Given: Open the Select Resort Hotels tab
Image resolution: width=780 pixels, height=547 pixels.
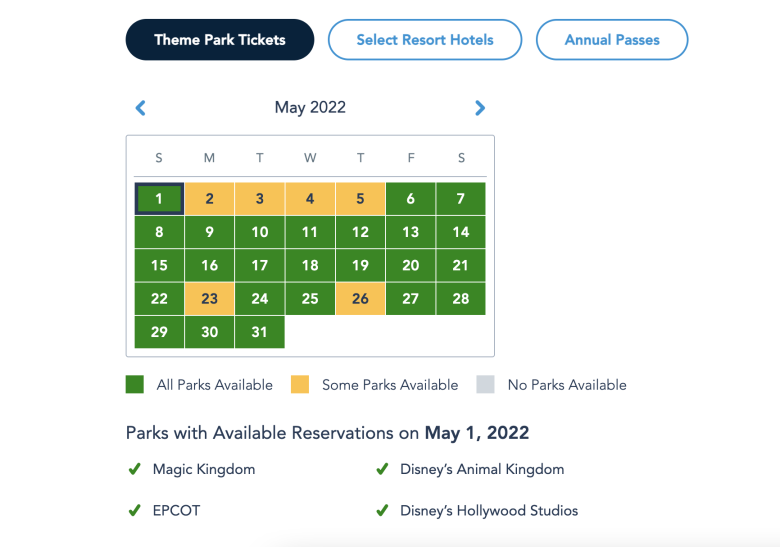Looking at the screenshot, I should pyautogui.click(x=425, y=40).
